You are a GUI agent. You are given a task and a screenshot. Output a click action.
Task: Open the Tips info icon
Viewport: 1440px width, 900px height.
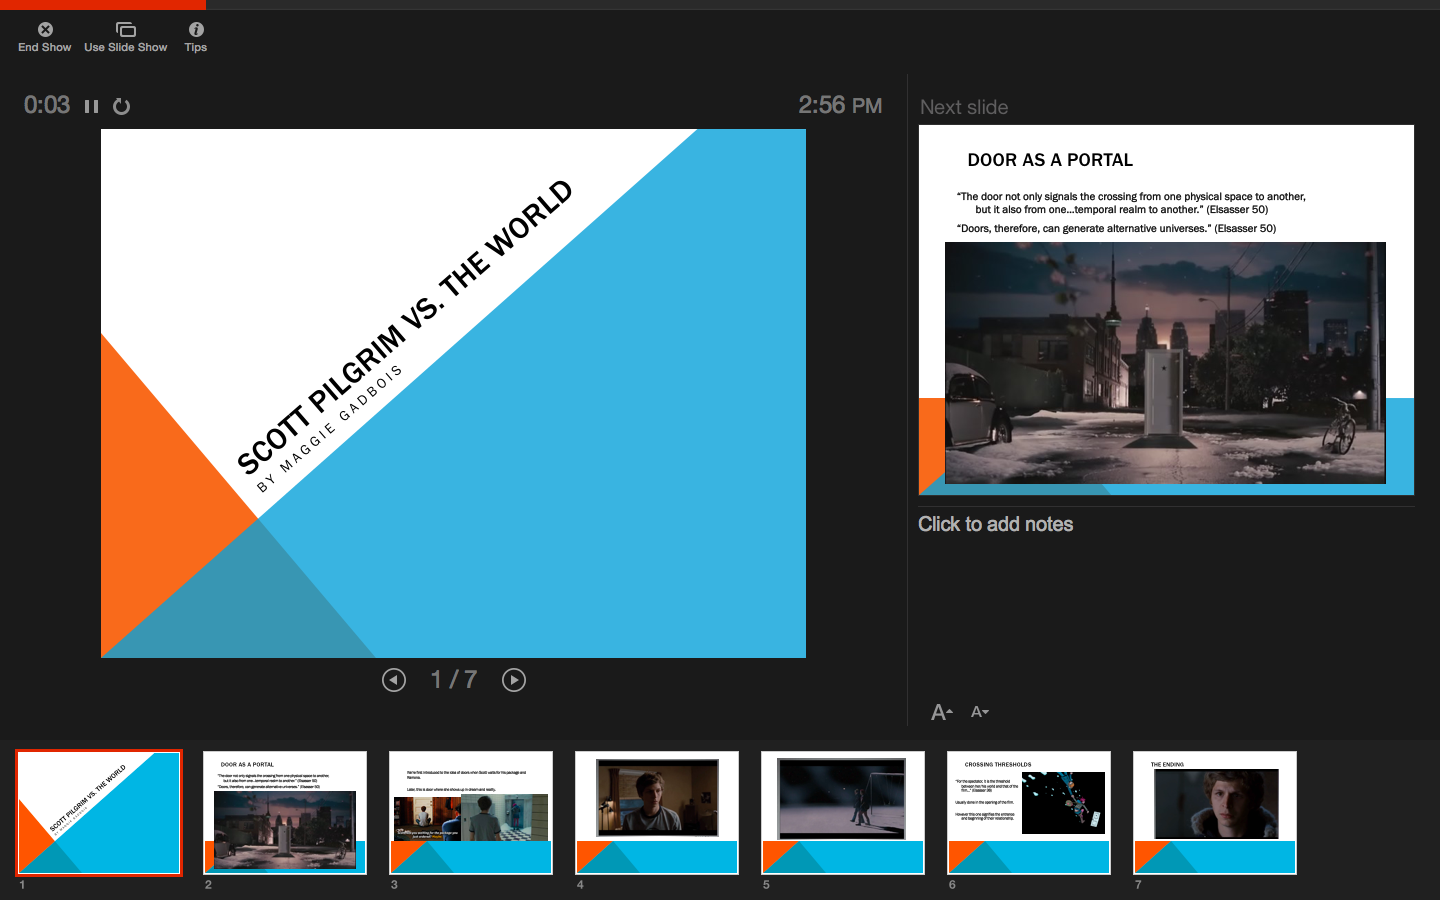click(x=196, y=30)
